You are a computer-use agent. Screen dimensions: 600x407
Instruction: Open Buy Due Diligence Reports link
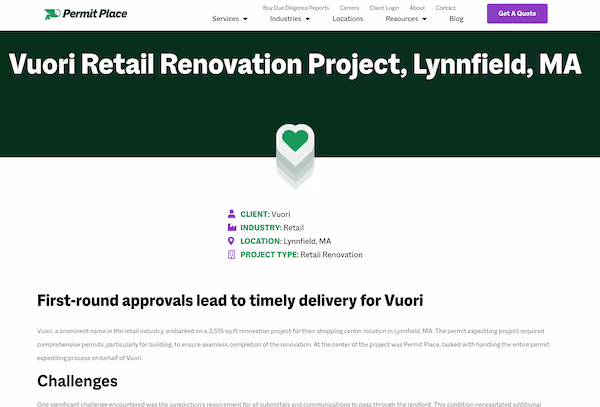296,8
